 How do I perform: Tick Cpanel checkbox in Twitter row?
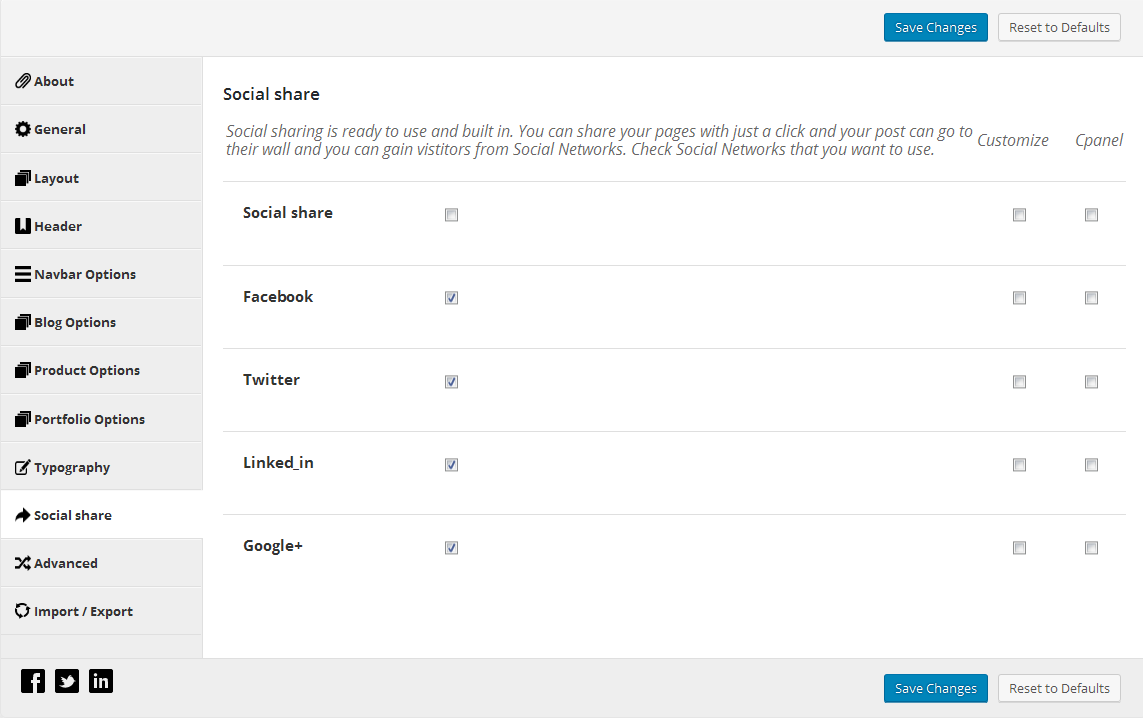coord(1091,381)
